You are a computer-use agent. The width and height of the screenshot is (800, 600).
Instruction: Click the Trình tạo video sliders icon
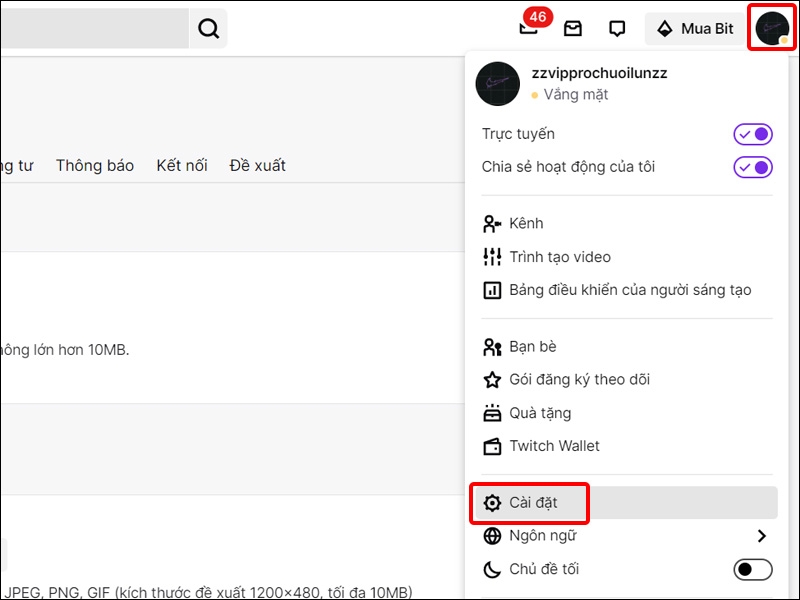tap(492, 257)
